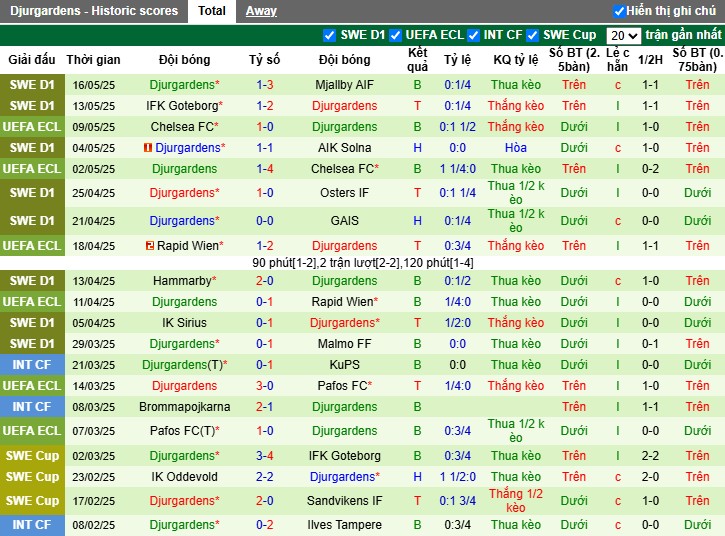Viewport: 725px width, 536px height.
Task: Click the odds 1 1/2:0 in IK Oddevold row
Action: pyautogui.click(x=458, y=477)
